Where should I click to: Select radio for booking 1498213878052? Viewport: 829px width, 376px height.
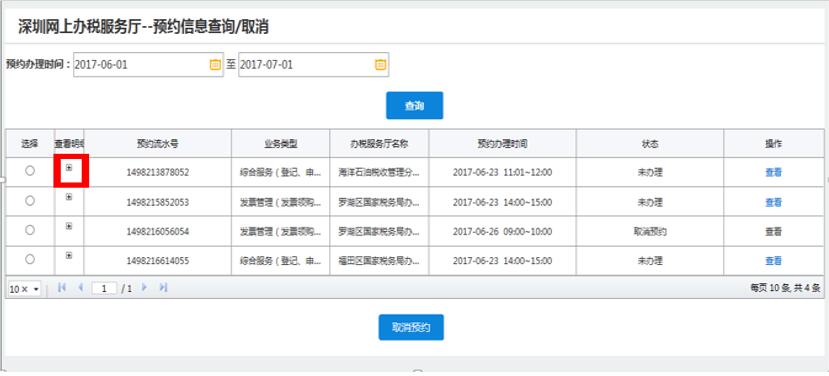[30, 170]
